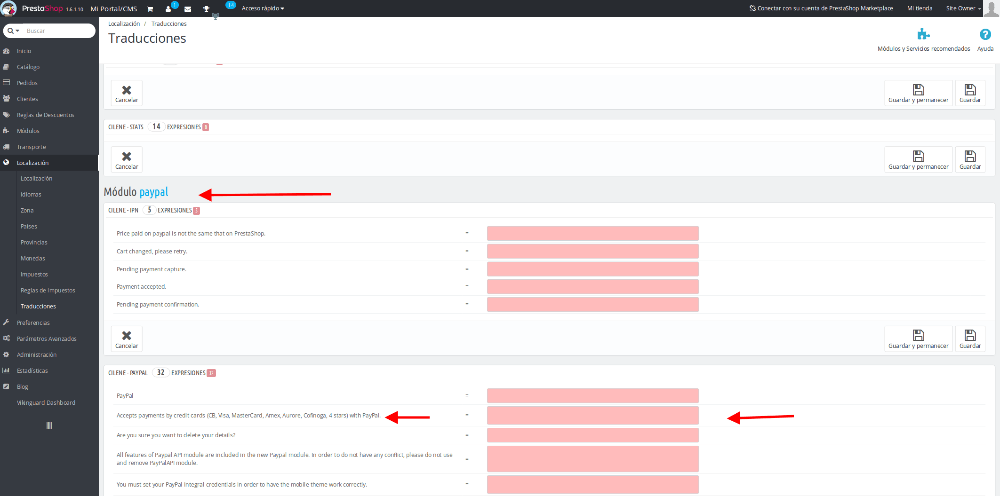Open Impuestos submenu item
This screenshot has height=496, width=1000.
33,274
